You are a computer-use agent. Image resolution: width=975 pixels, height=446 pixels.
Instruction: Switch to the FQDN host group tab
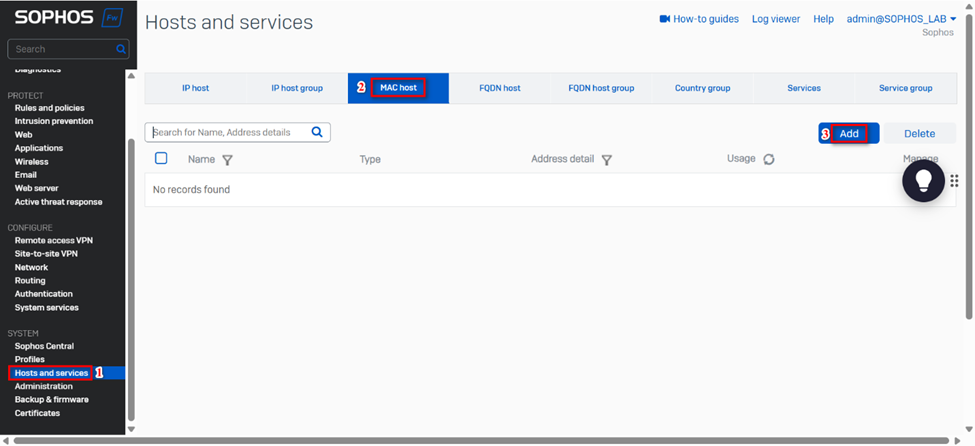tap(601, 88)
